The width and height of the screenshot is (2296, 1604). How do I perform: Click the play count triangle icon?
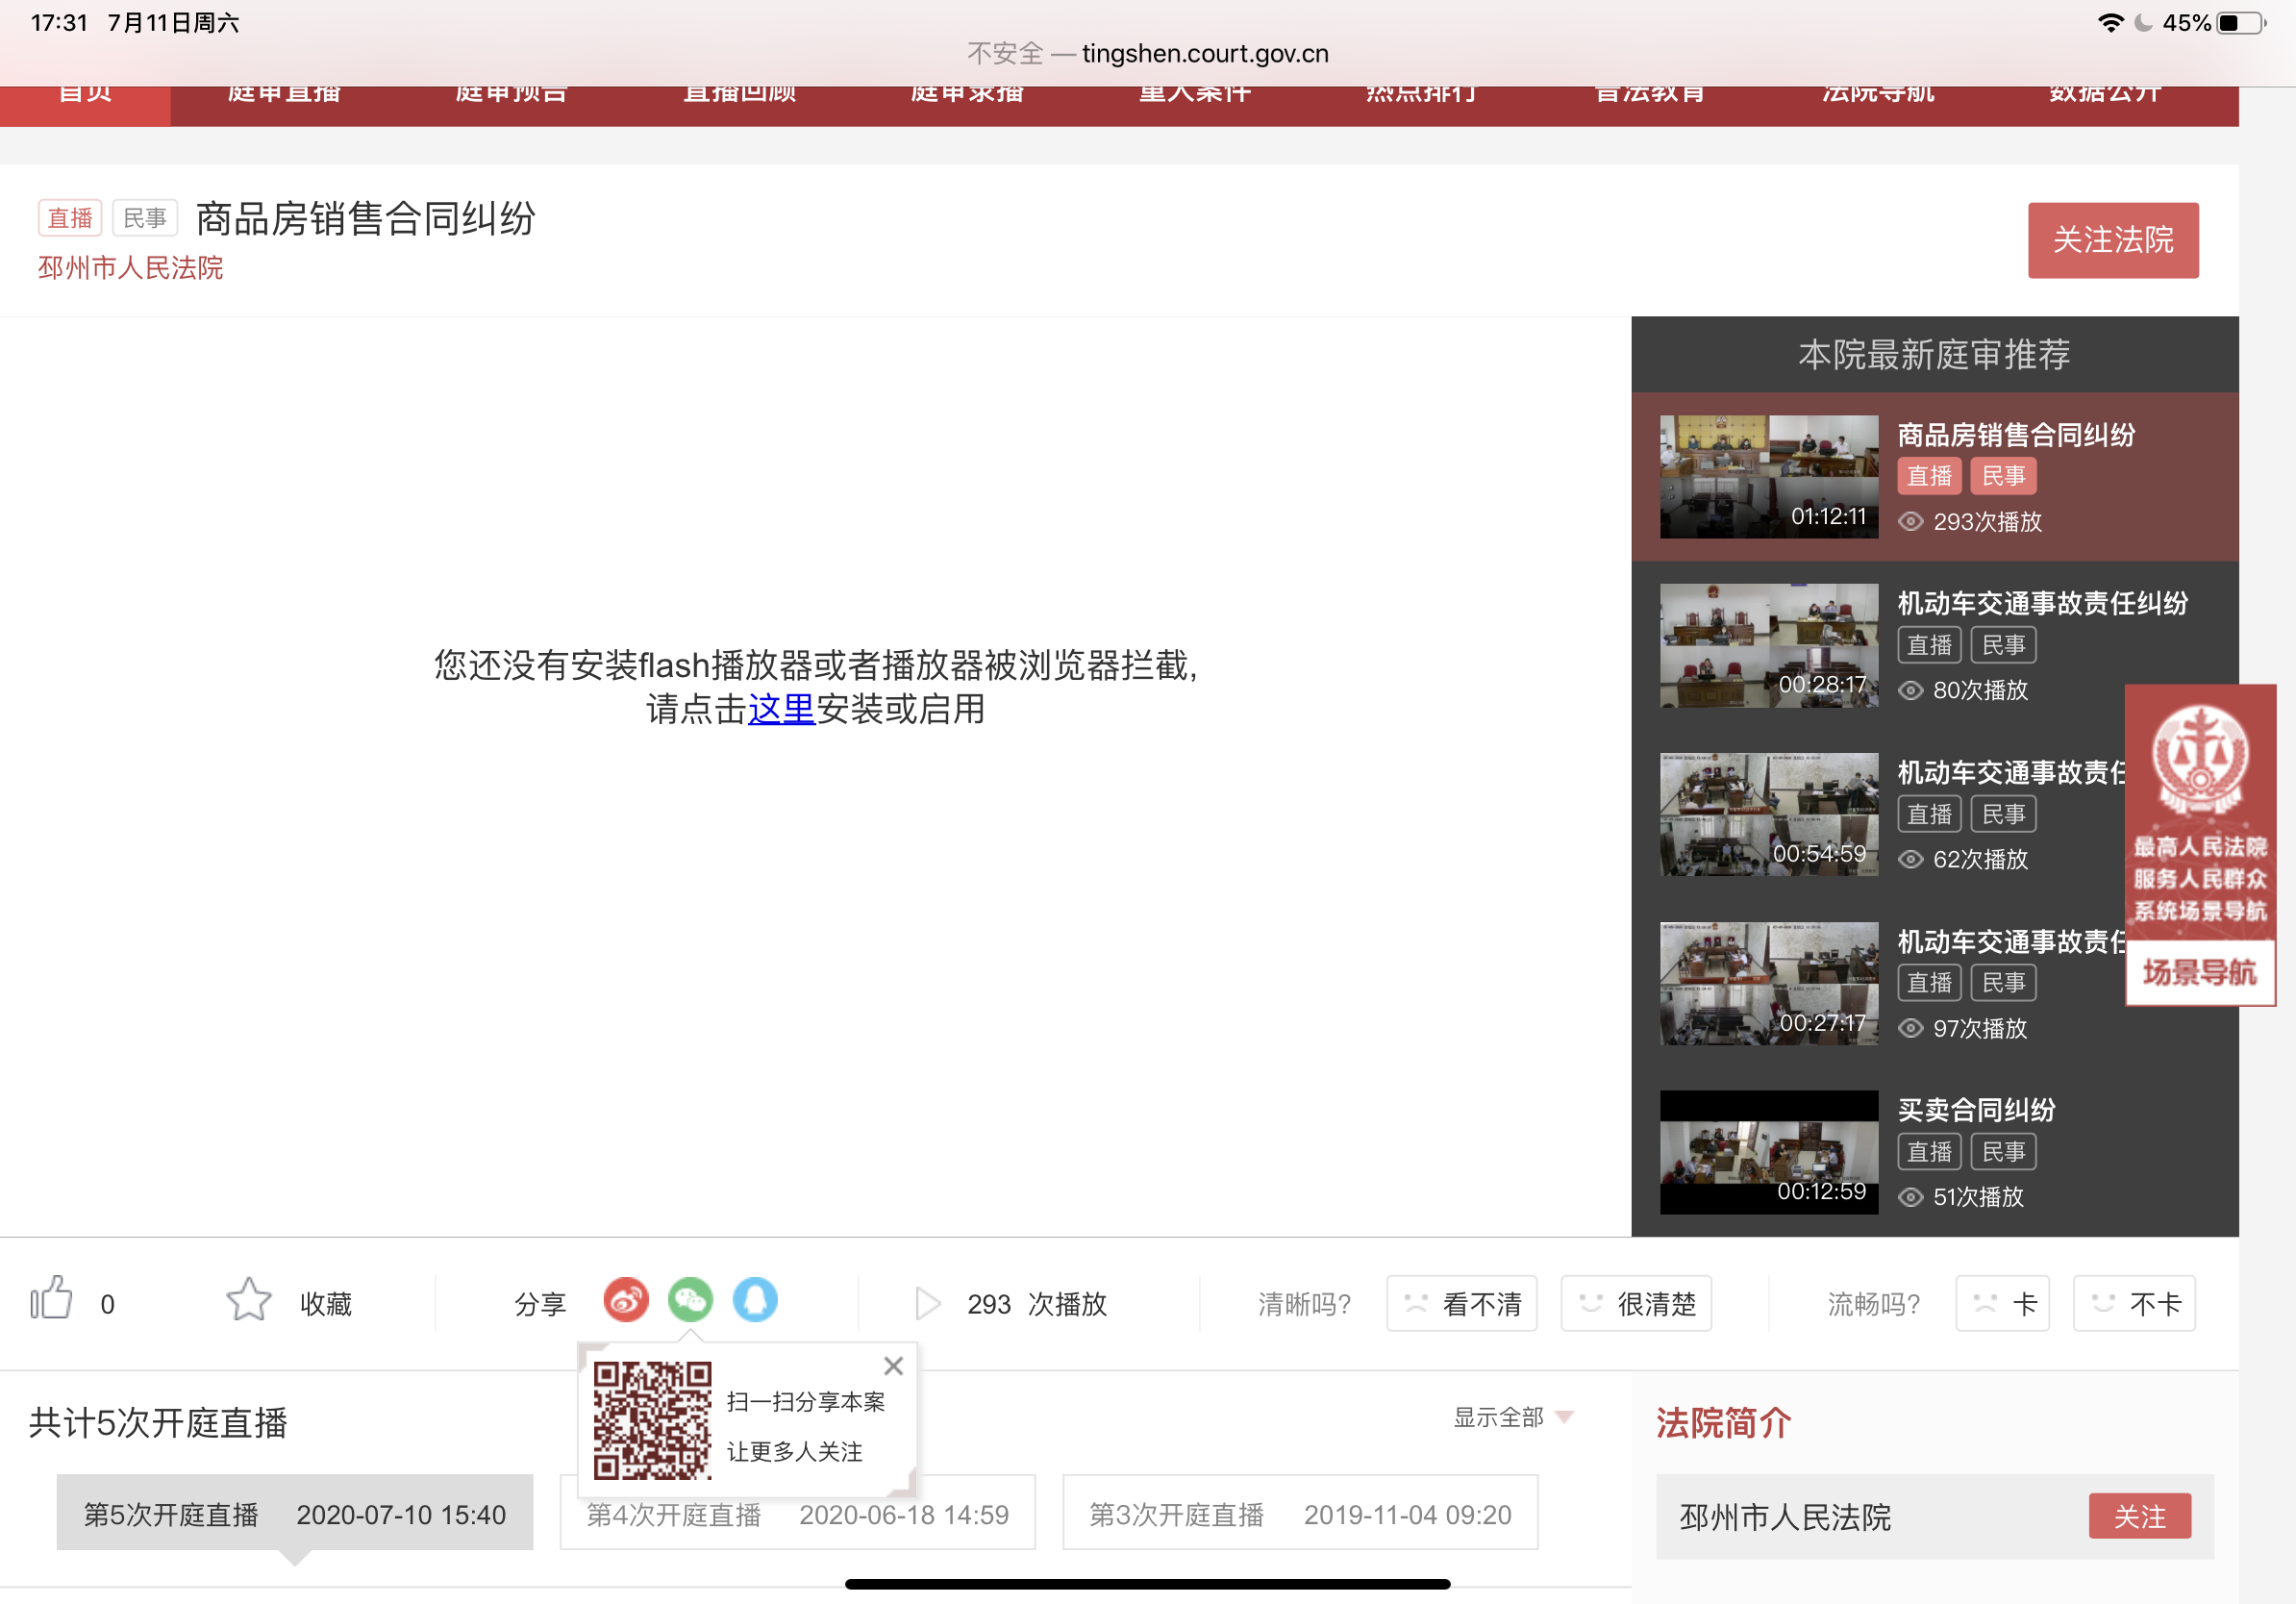[927, 1303]
